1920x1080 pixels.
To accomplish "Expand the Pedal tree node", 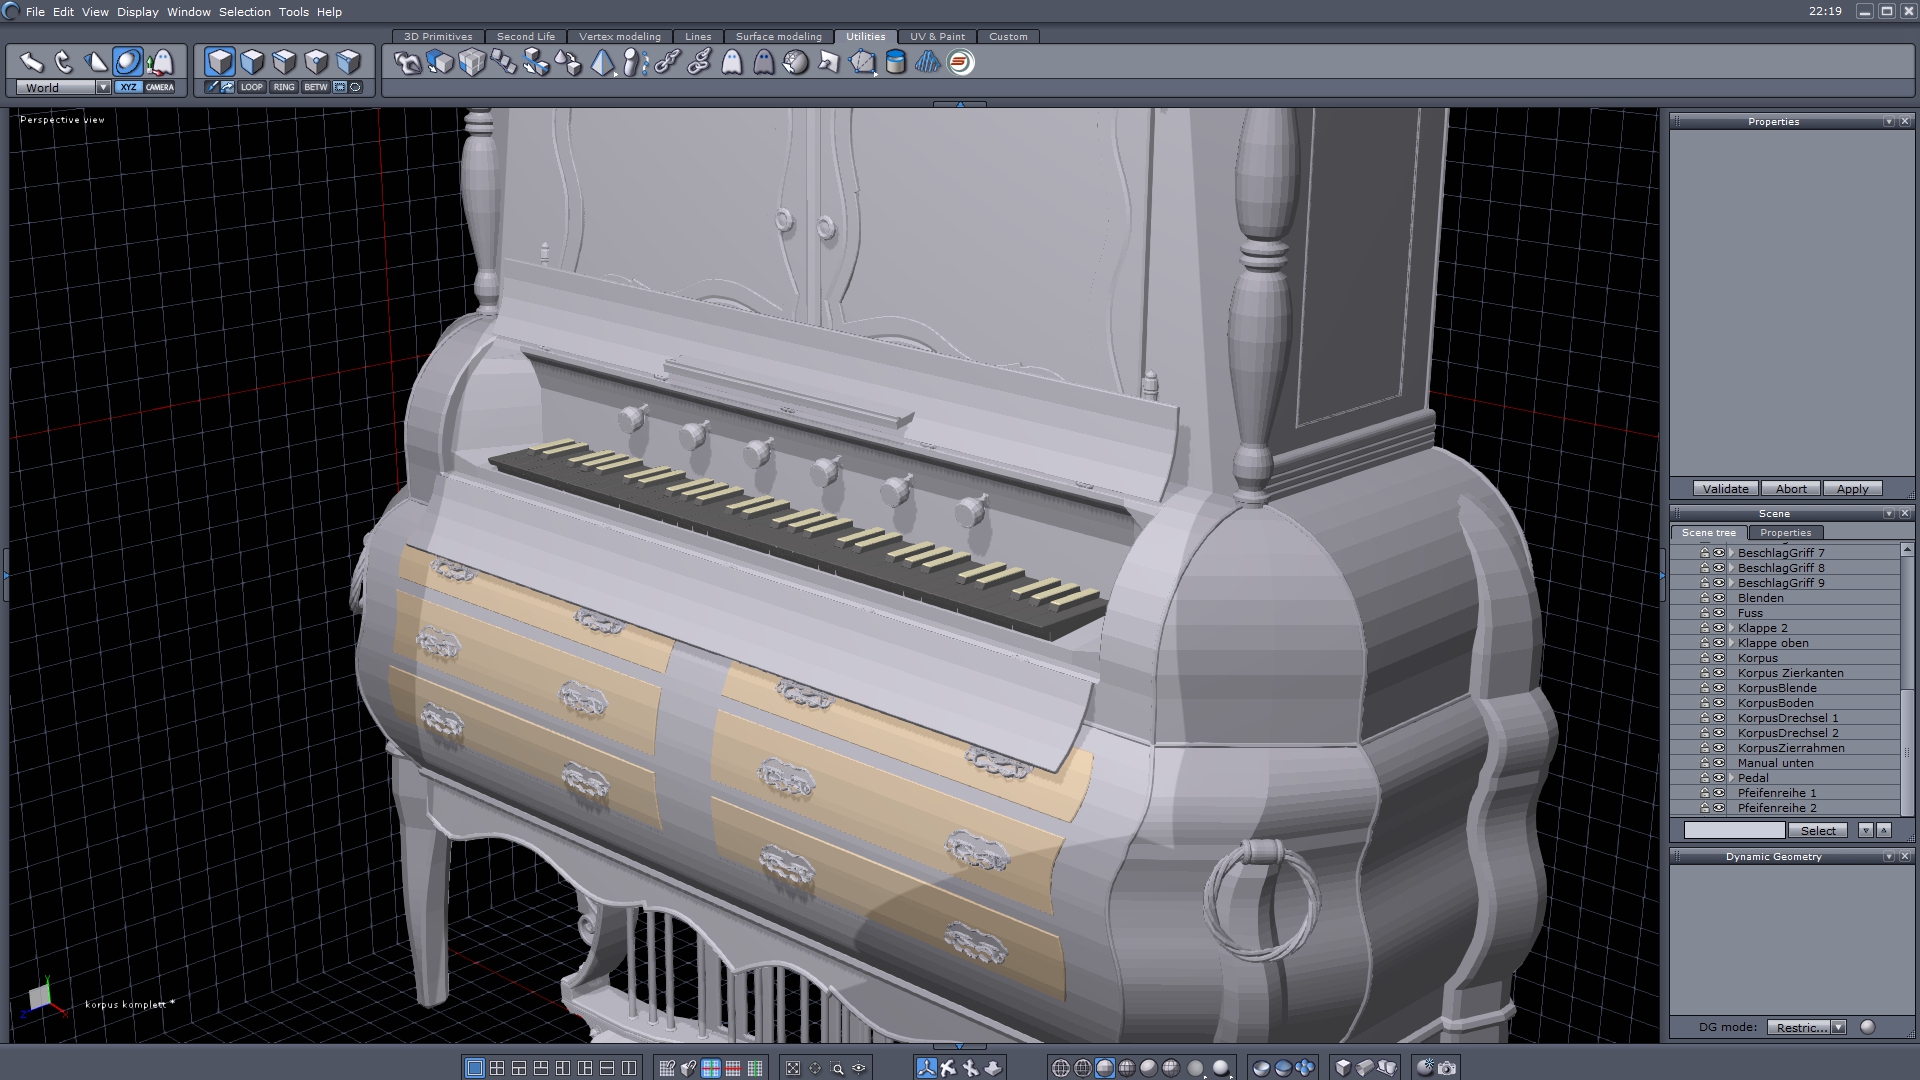I will [x=1731, y=778].
